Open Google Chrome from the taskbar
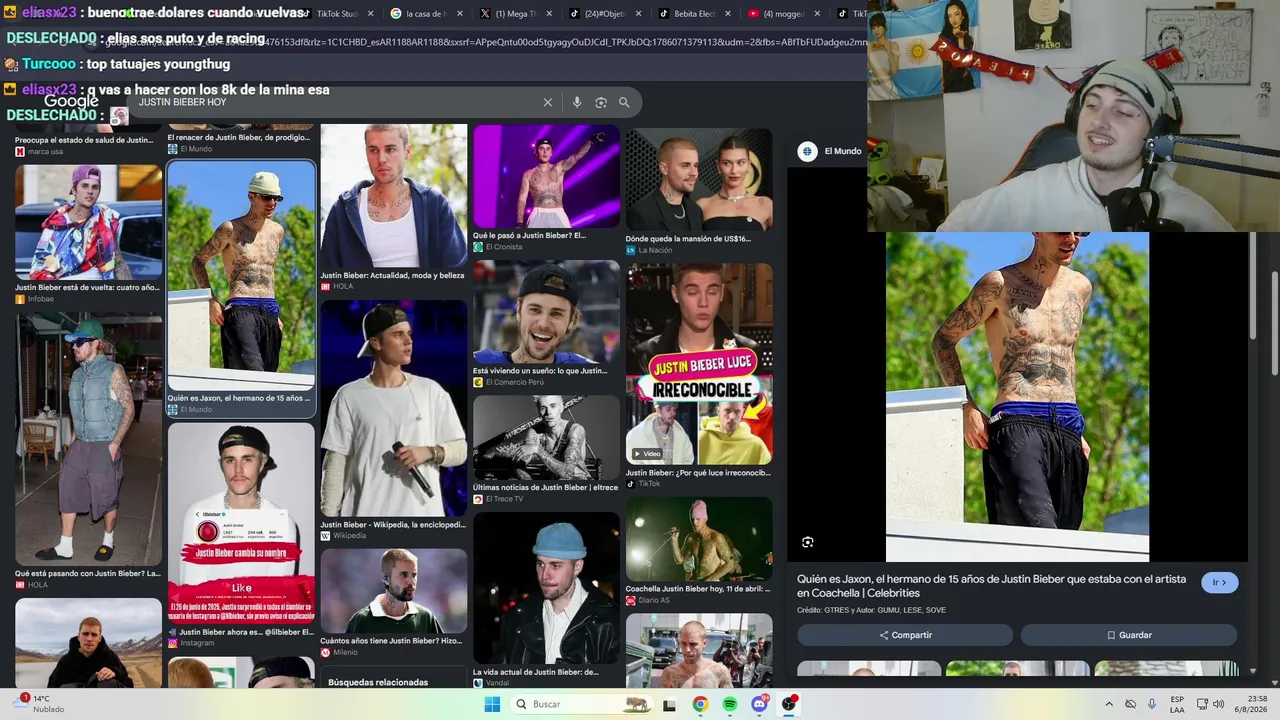Image resolution: width=1280 pixels, height=720 pixels. click(x=700, y=704)
